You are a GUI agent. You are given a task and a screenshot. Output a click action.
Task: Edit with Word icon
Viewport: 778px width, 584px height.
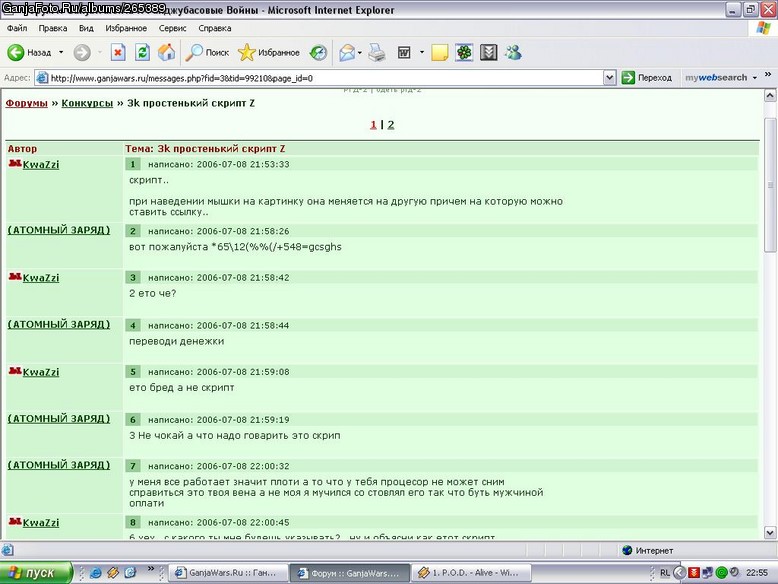[x=404, y=52]
